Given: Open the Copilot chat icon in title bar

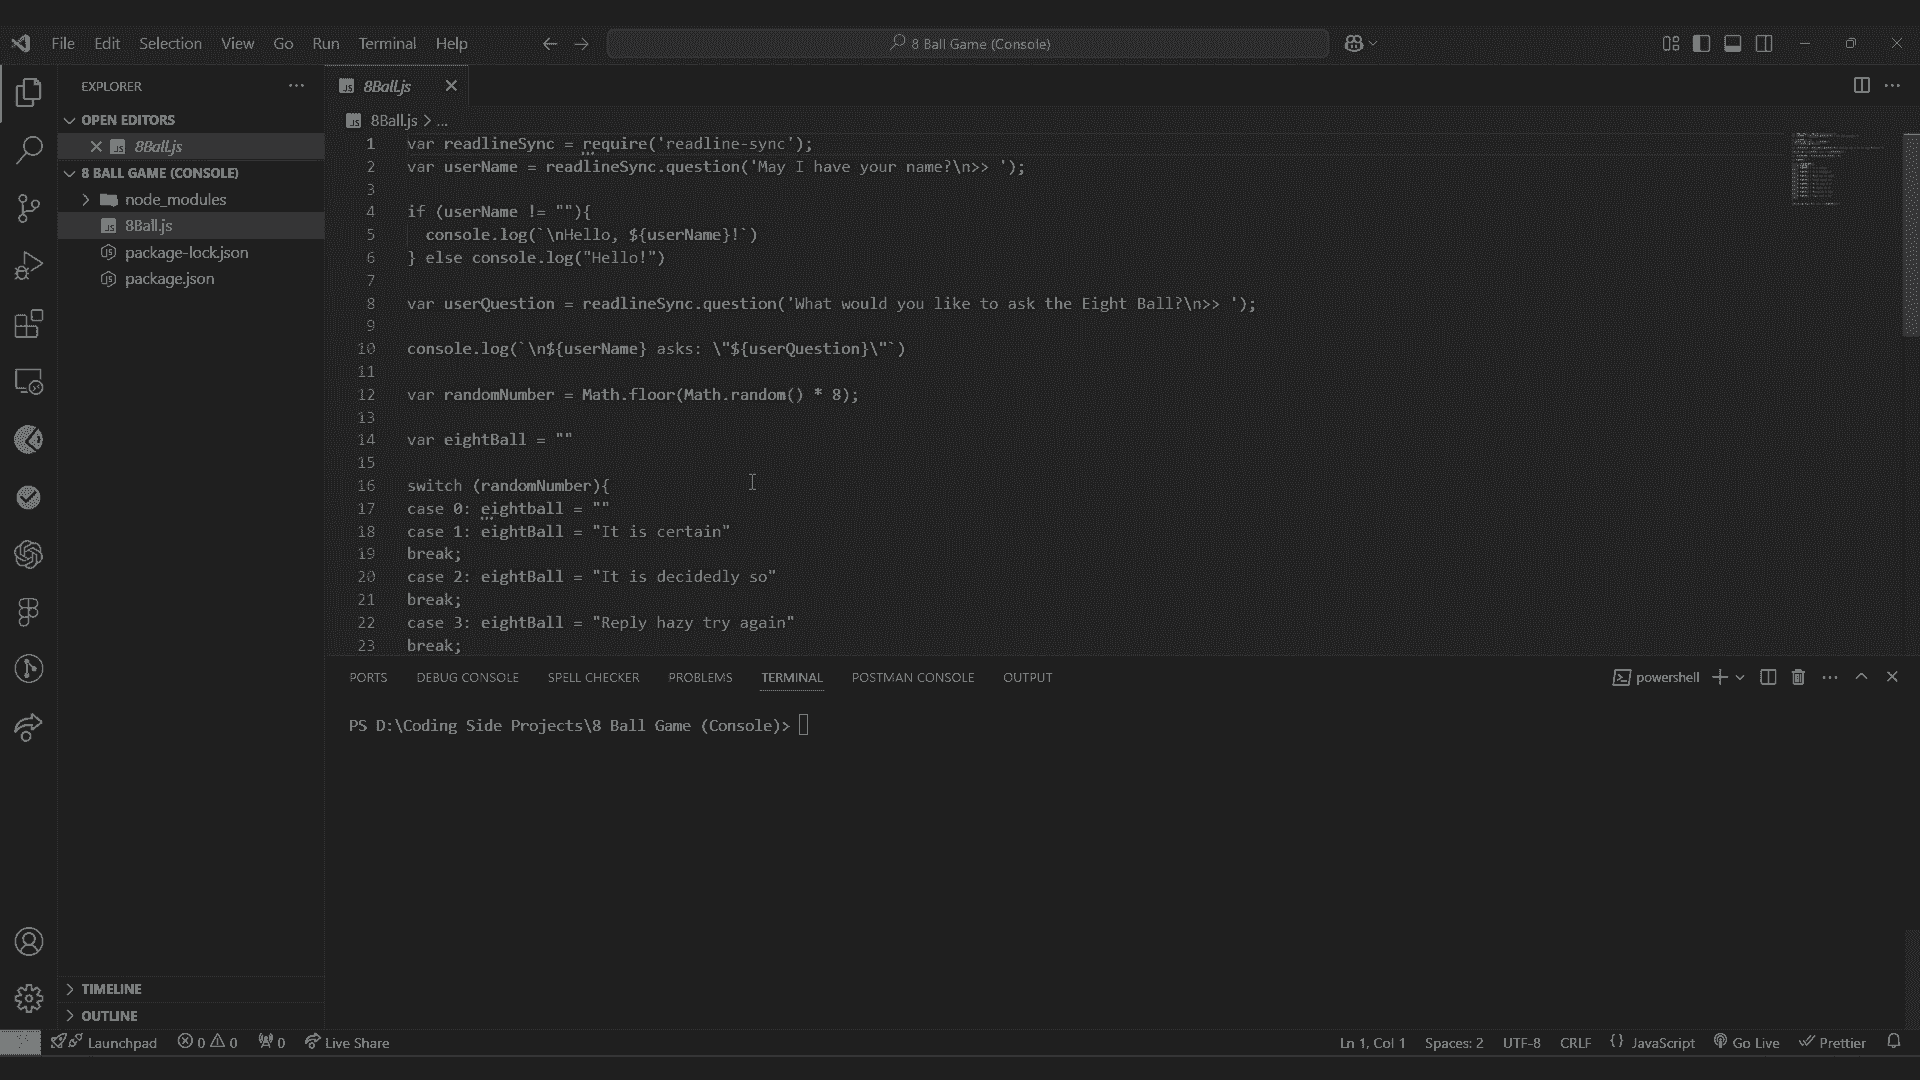Looking at the screenshot, I should [1353, 43].
